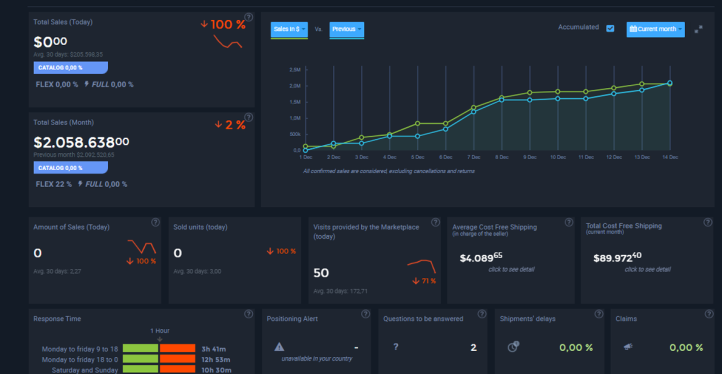Open help icon on Claims card

coord(709,314)
